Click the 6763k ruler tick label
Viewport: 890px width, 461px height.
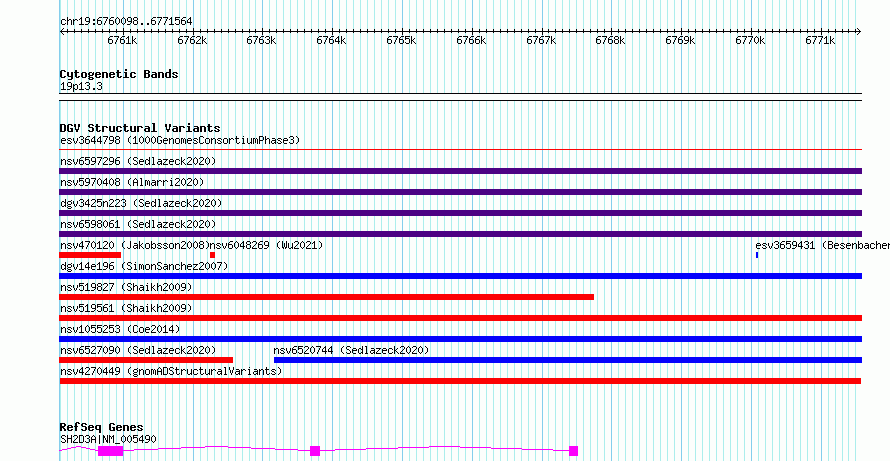pyautogui.click(x=262, y=40)
